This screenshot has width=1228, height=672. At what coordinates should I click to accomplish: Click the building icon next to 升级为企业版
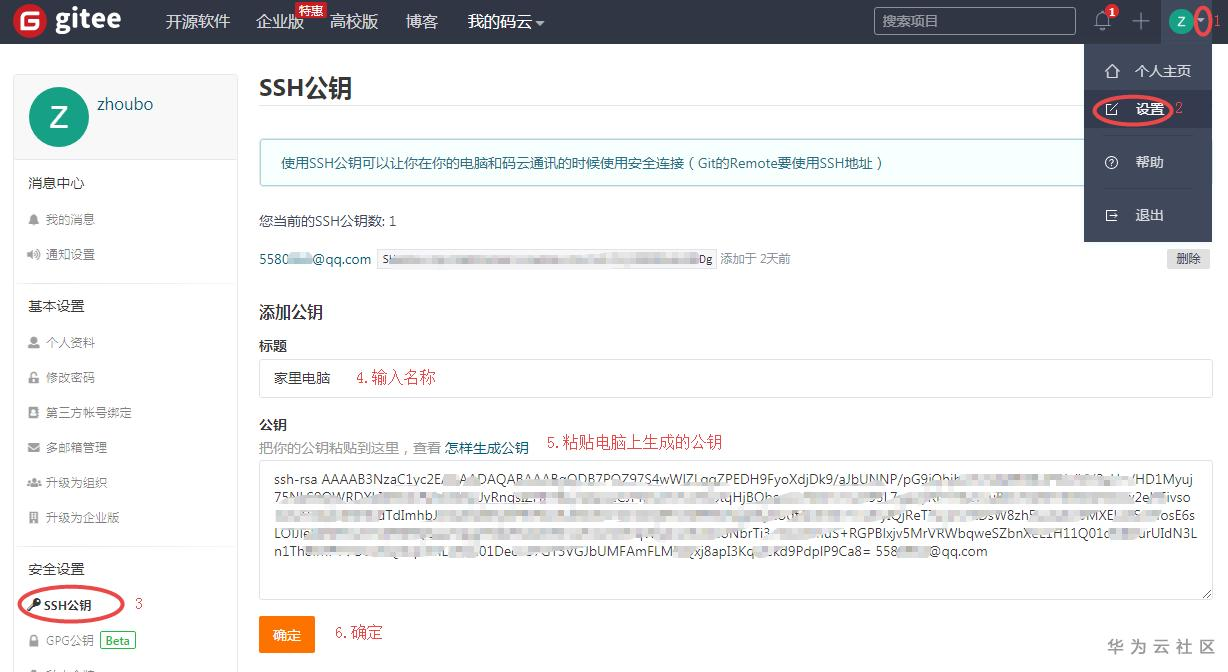(34, 517)
